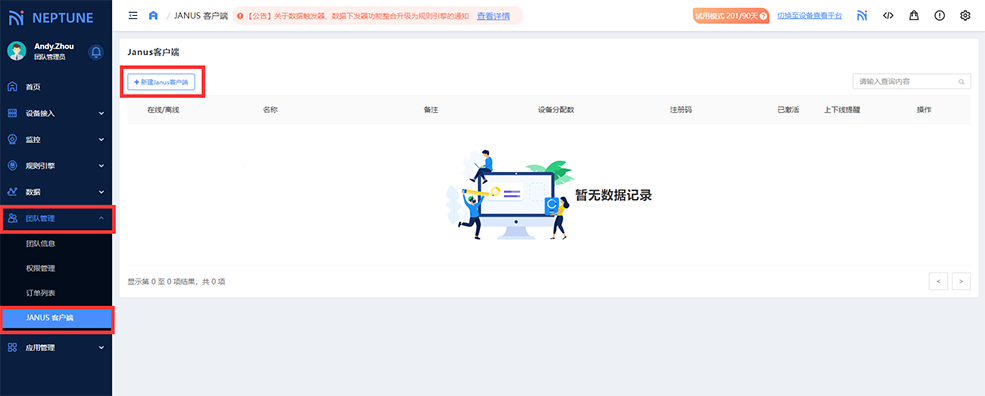Open 切换至设备查看平台 link
Viewport: 985px width, 396px height.
coord(809,16)
